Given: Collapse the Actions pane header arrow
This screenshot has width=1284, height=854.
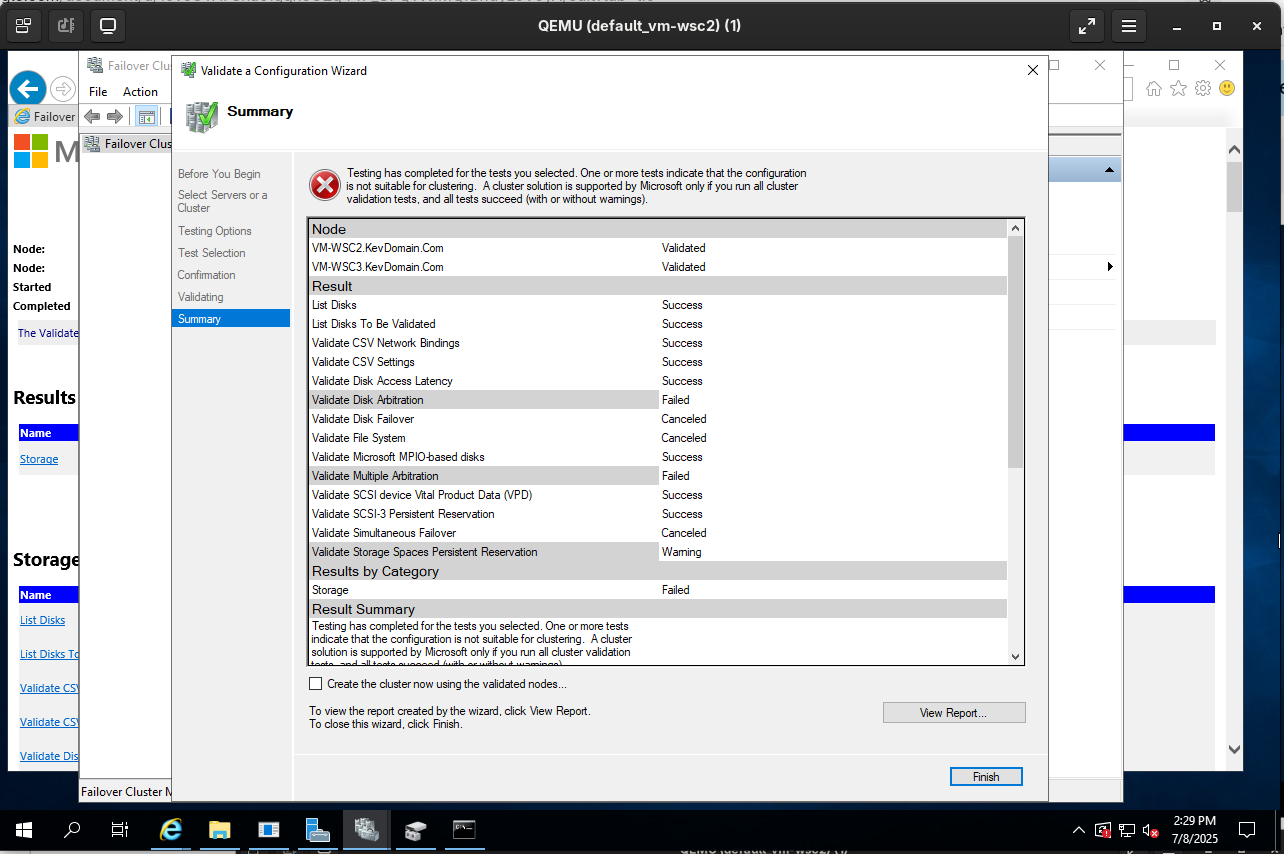Looking at the screenshot, I should tap(1110, 171).
